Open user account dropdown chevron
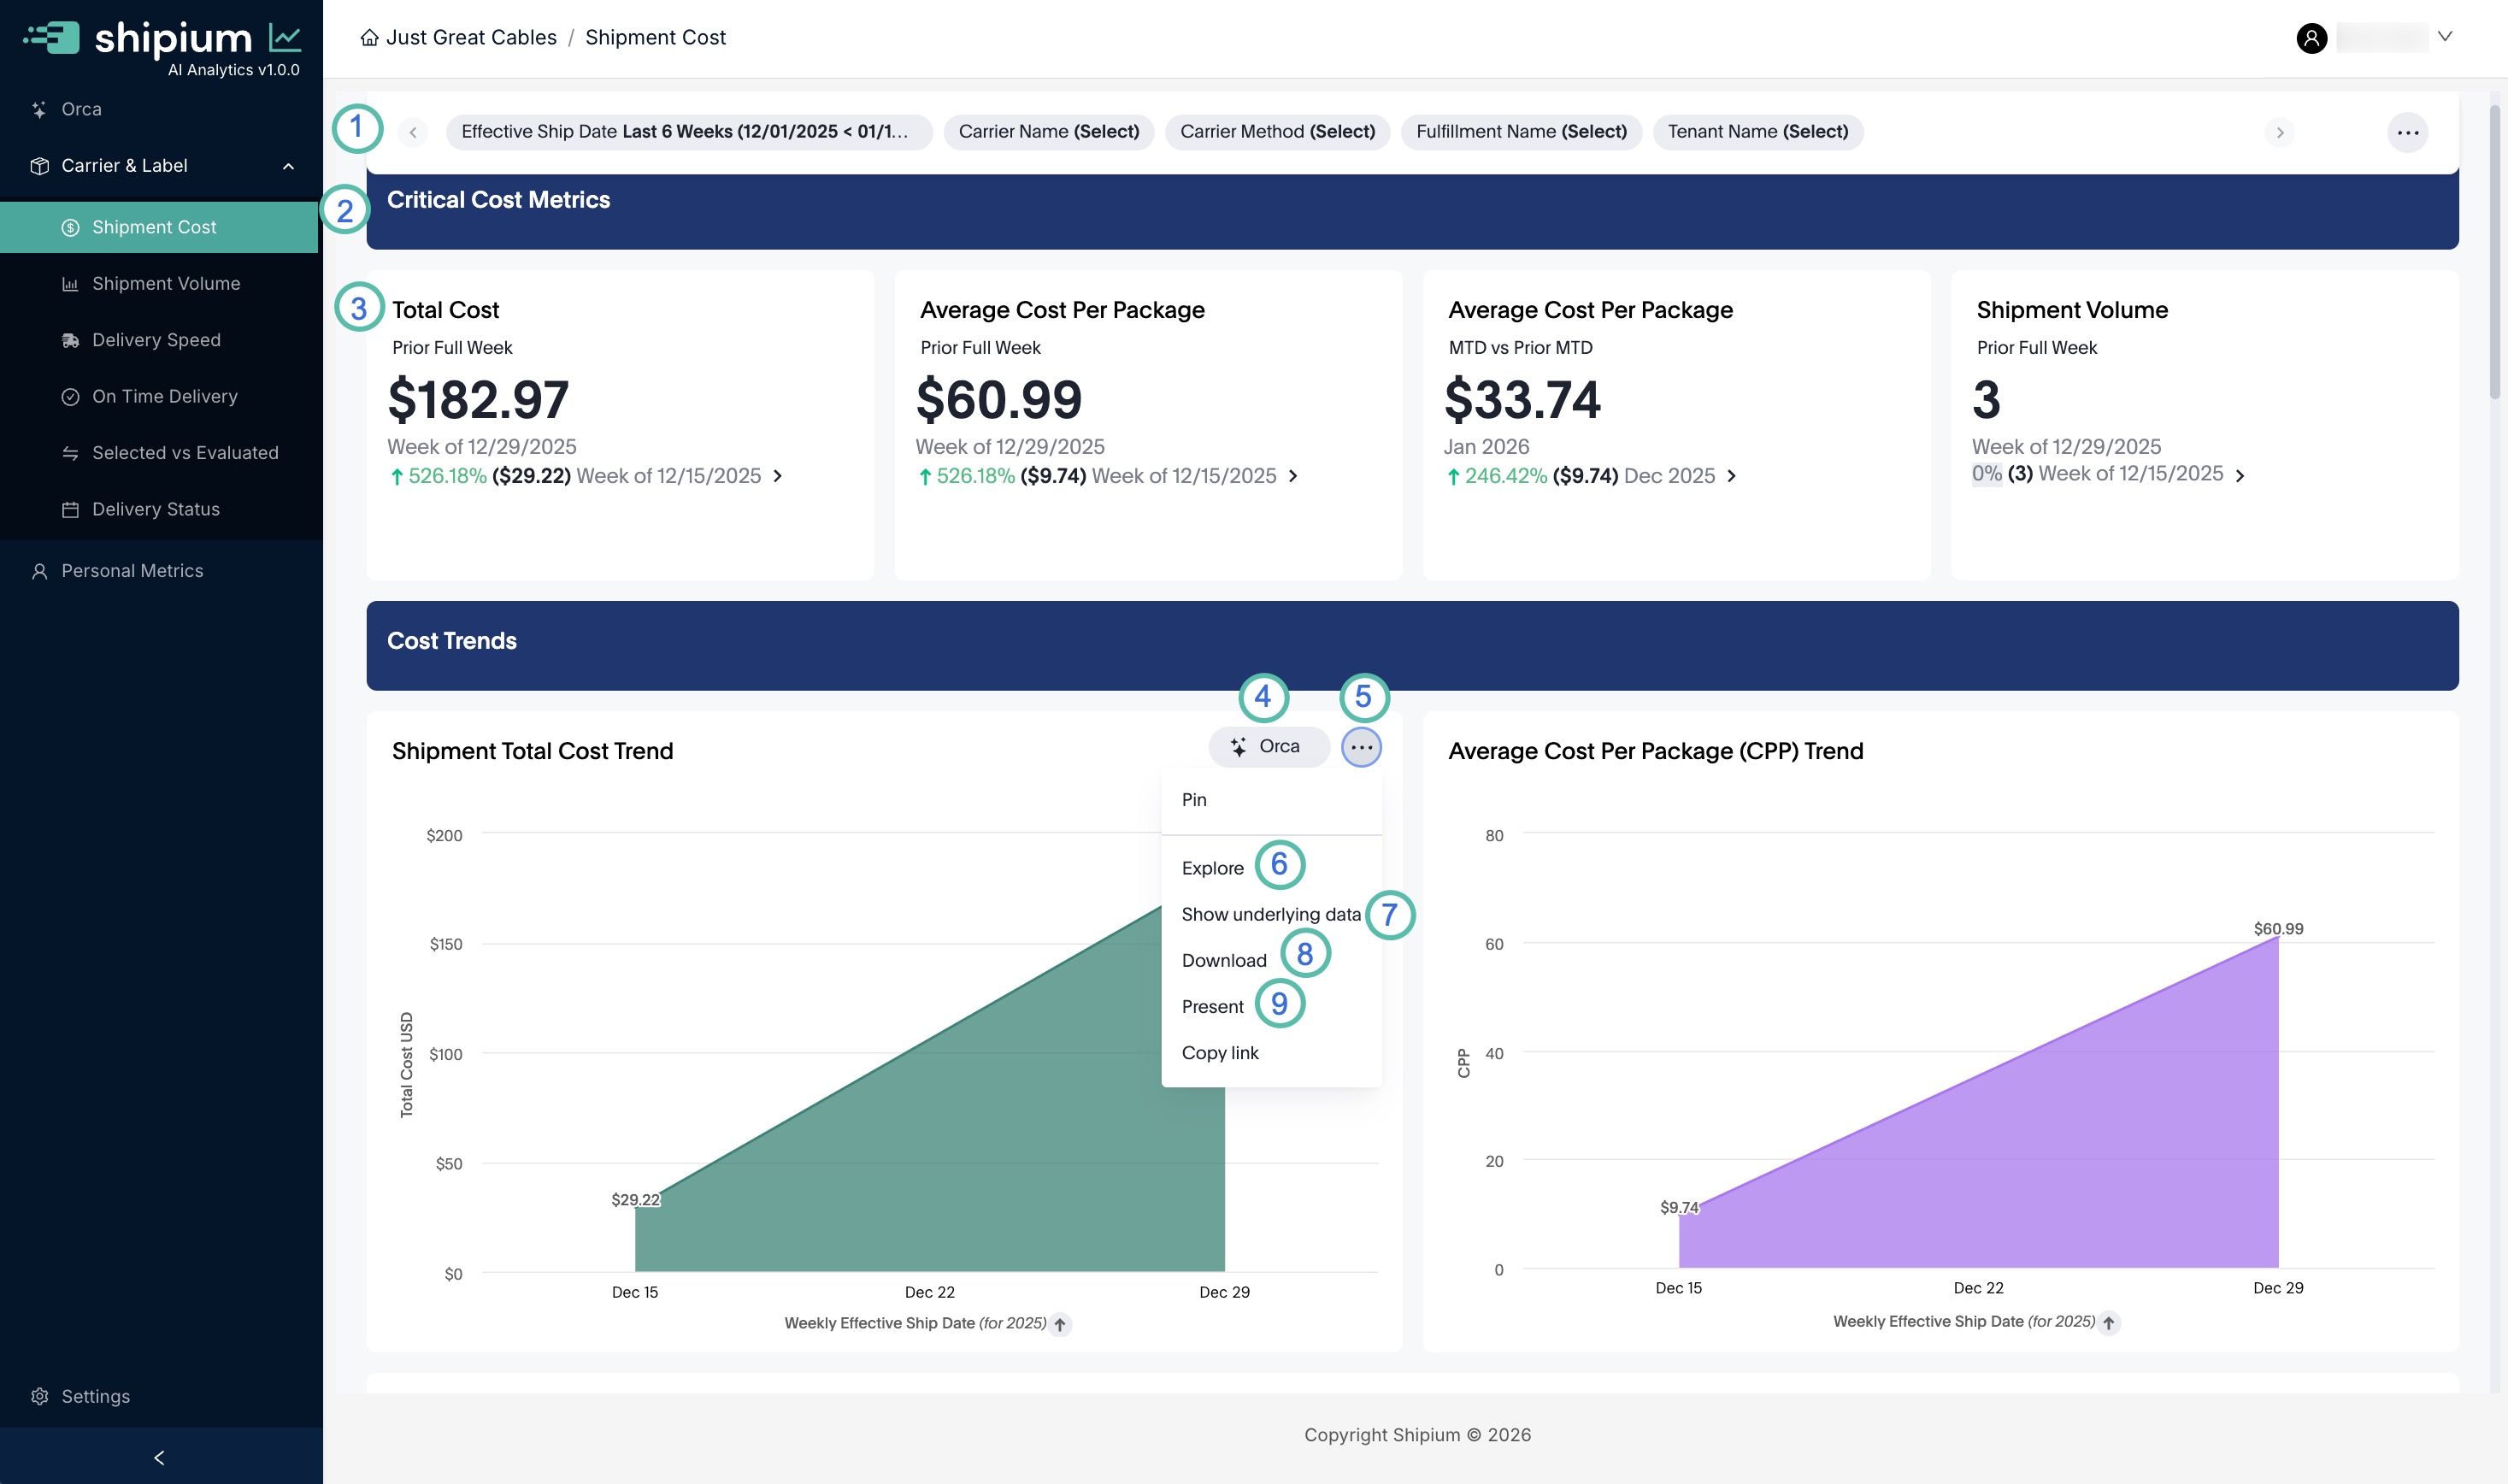Image resolution: width=2508 pixels, height=1484 pixels. 2444,37
